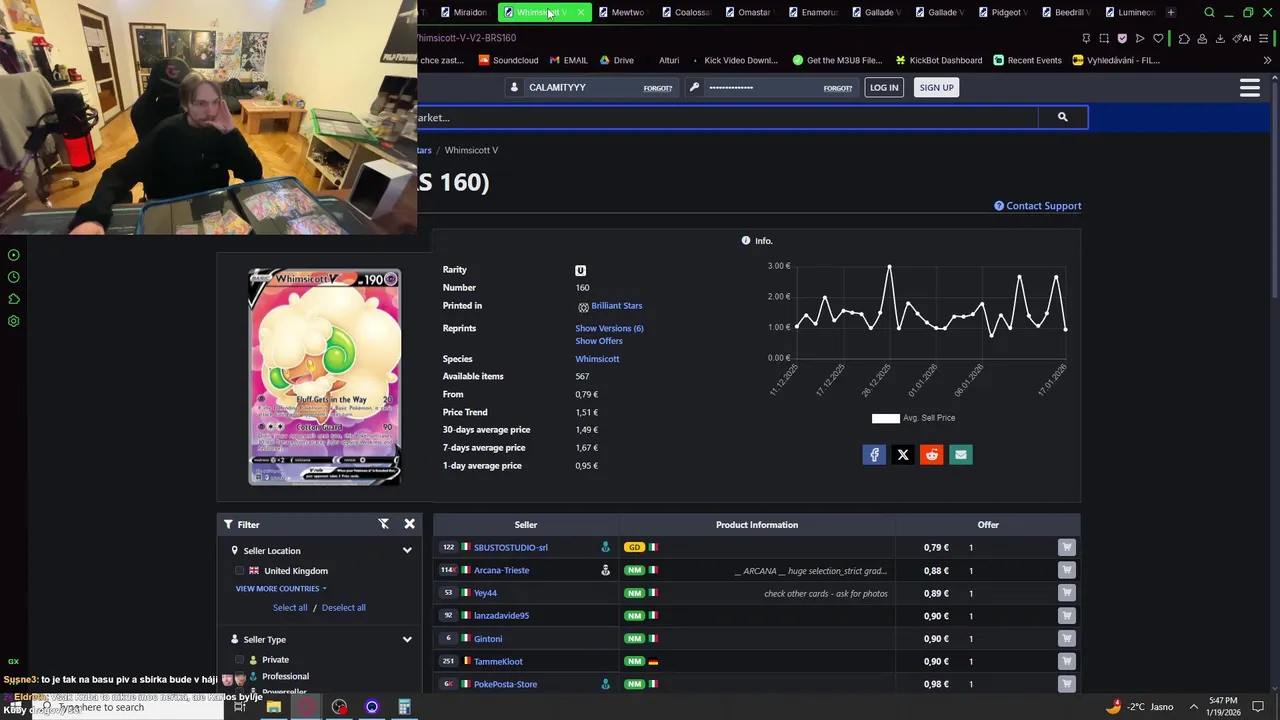The width and height of the screenshot is (1280, 720).
Task: Open Contact Support link
Action: tap(1037, 206)
